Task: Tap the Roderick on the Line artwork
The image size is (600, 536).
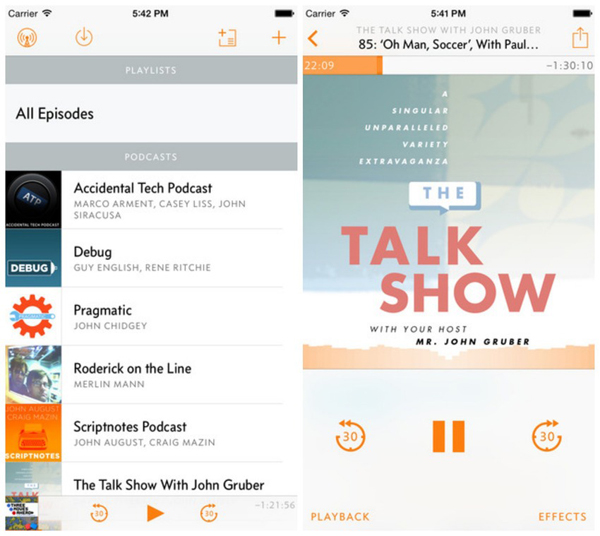Action: coord(33,375)
